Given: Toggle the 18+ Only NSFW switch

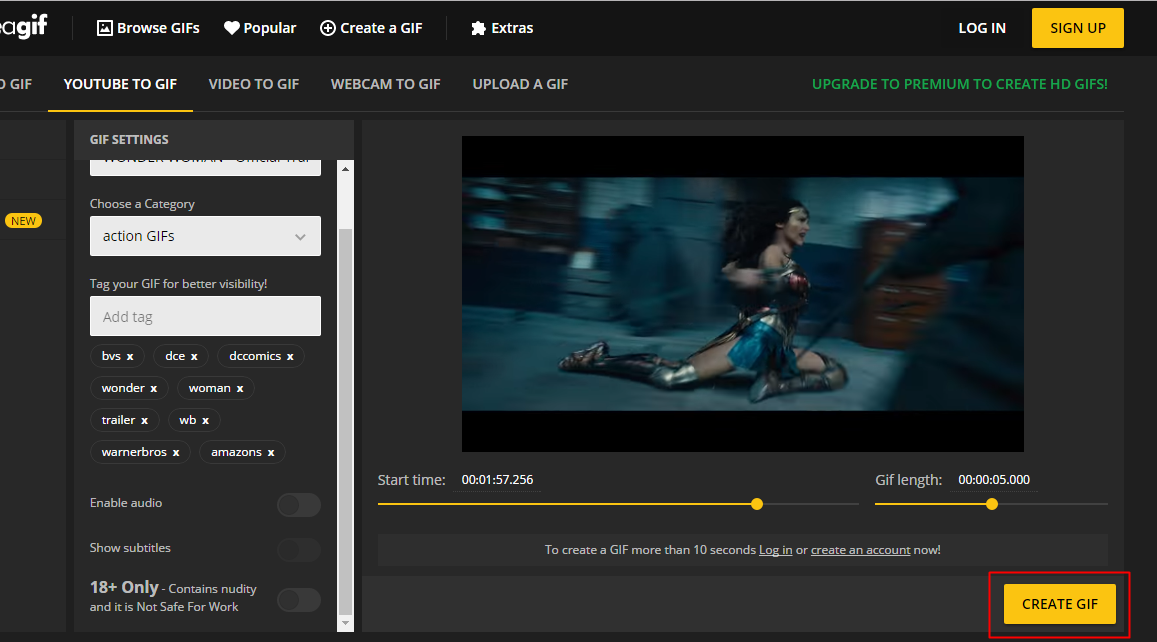Looking at the screenshot, I should click(299, 600).
